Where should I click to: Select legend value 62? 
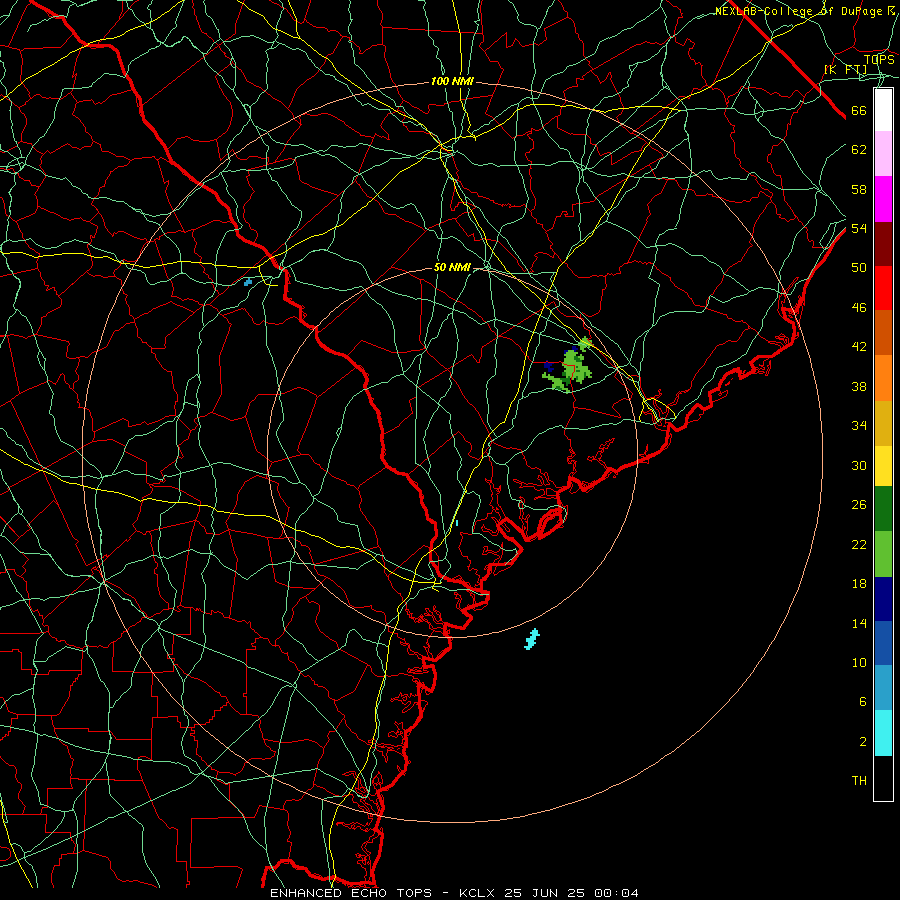point(859,150)
